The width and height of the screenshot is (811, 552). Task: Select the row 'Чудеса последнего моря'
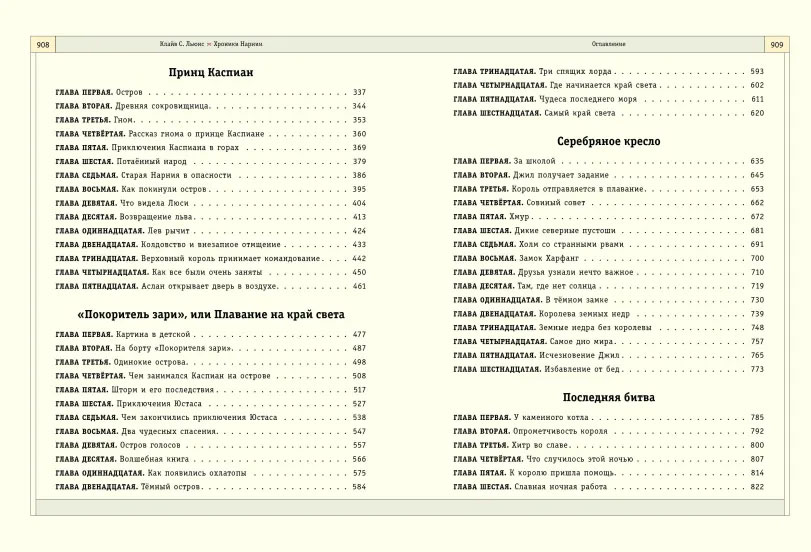(609, 99)
